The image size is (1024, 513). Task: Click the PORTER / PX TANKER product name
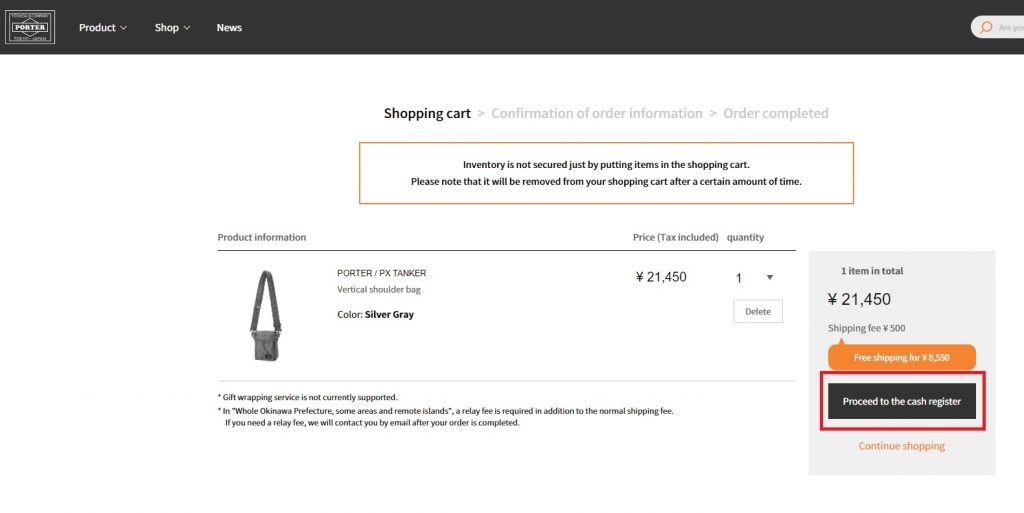[x=382, y=273]
